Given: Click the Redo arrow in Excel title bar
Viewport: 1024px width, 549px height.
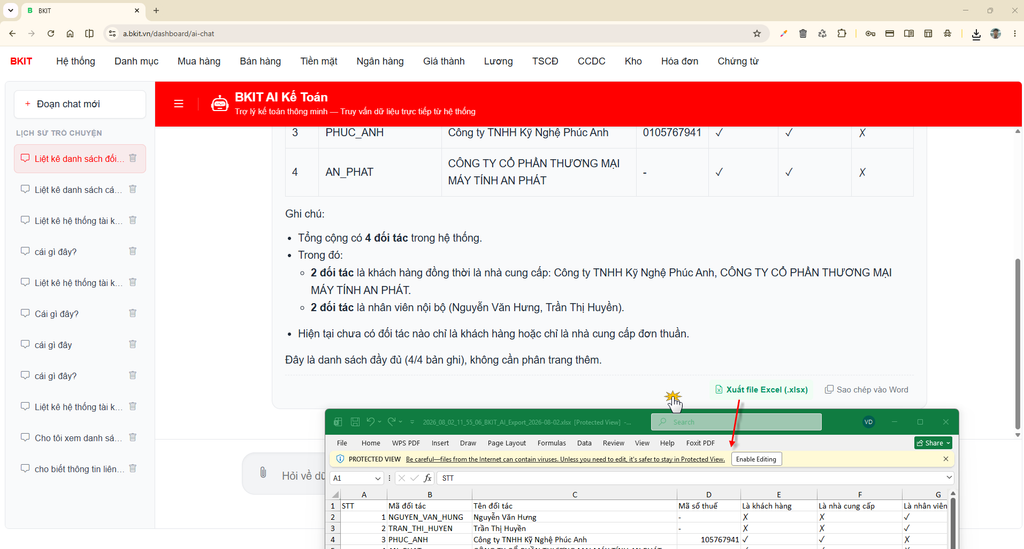Looking at the screenshot, I should (x=391, y=422).
